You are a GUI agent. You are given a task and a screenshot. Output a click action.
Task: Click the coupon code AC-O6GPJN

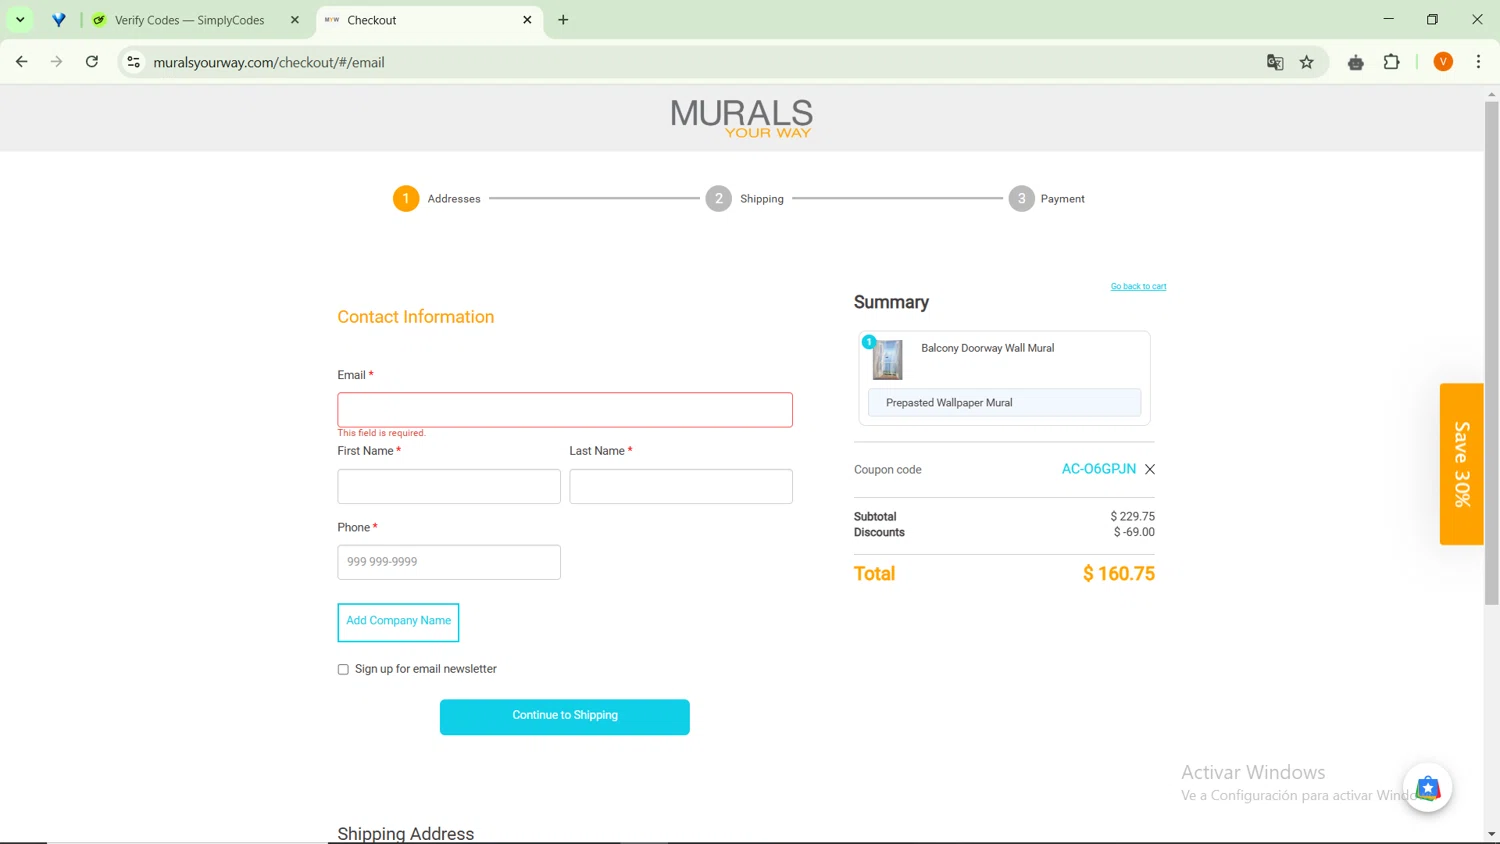point(1099,469)
